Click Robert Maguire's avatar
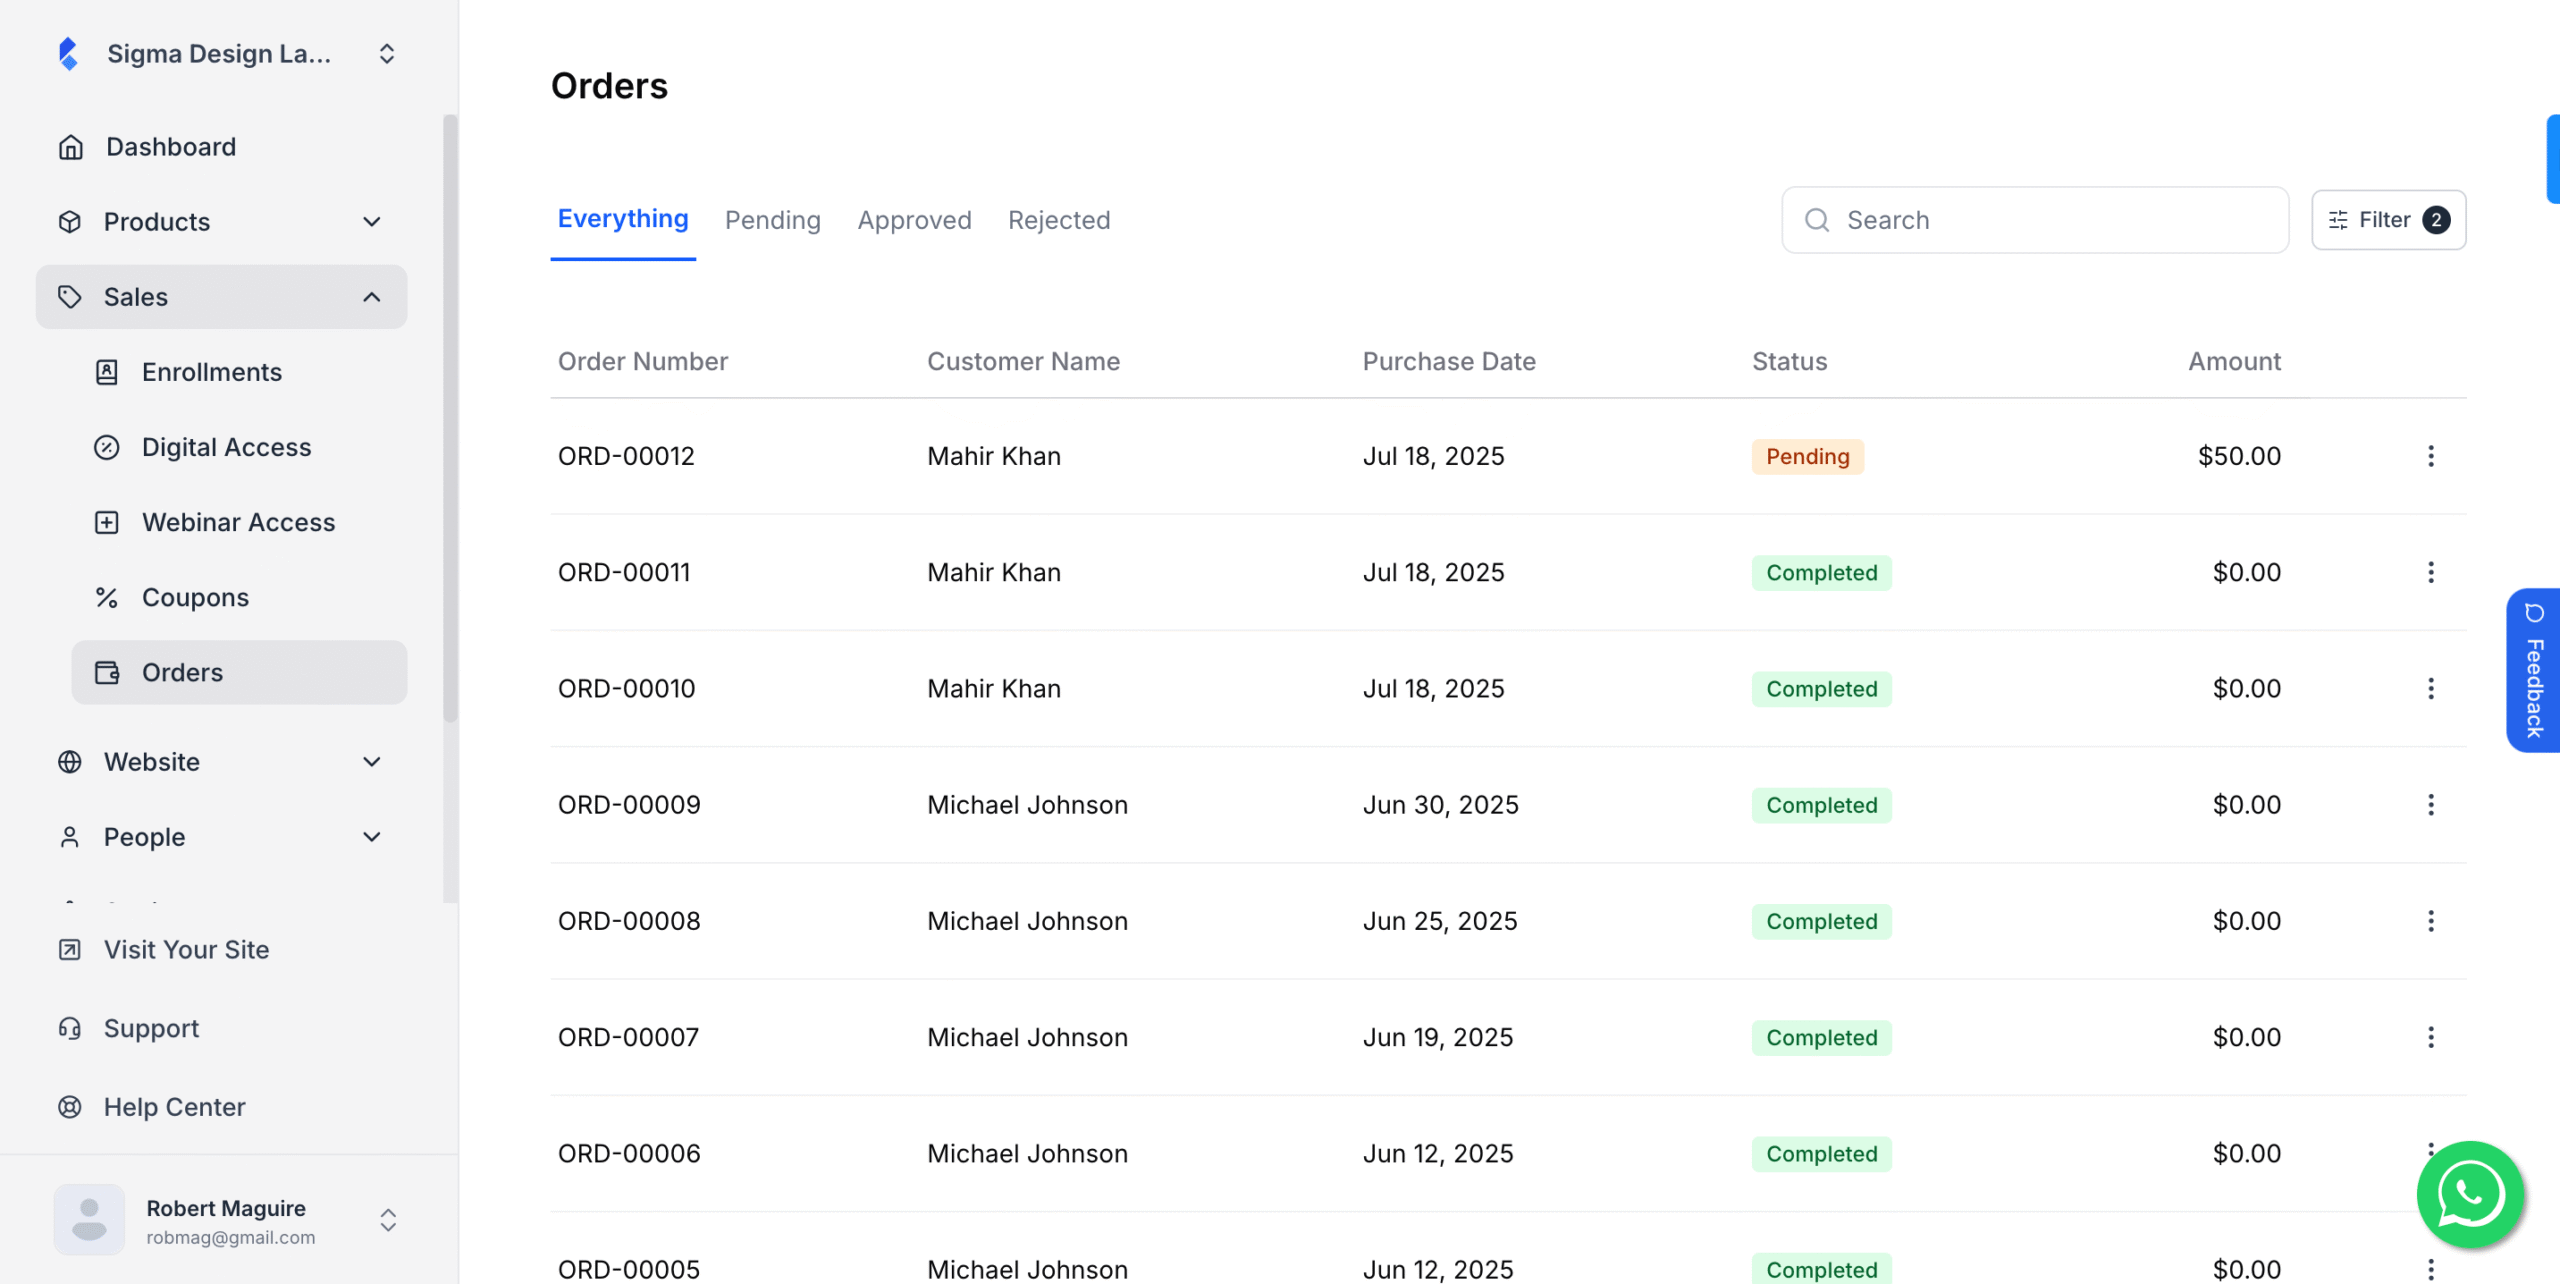Screen dimensions: 2560x1284 pyautogui.click(x=90, y=1220)
